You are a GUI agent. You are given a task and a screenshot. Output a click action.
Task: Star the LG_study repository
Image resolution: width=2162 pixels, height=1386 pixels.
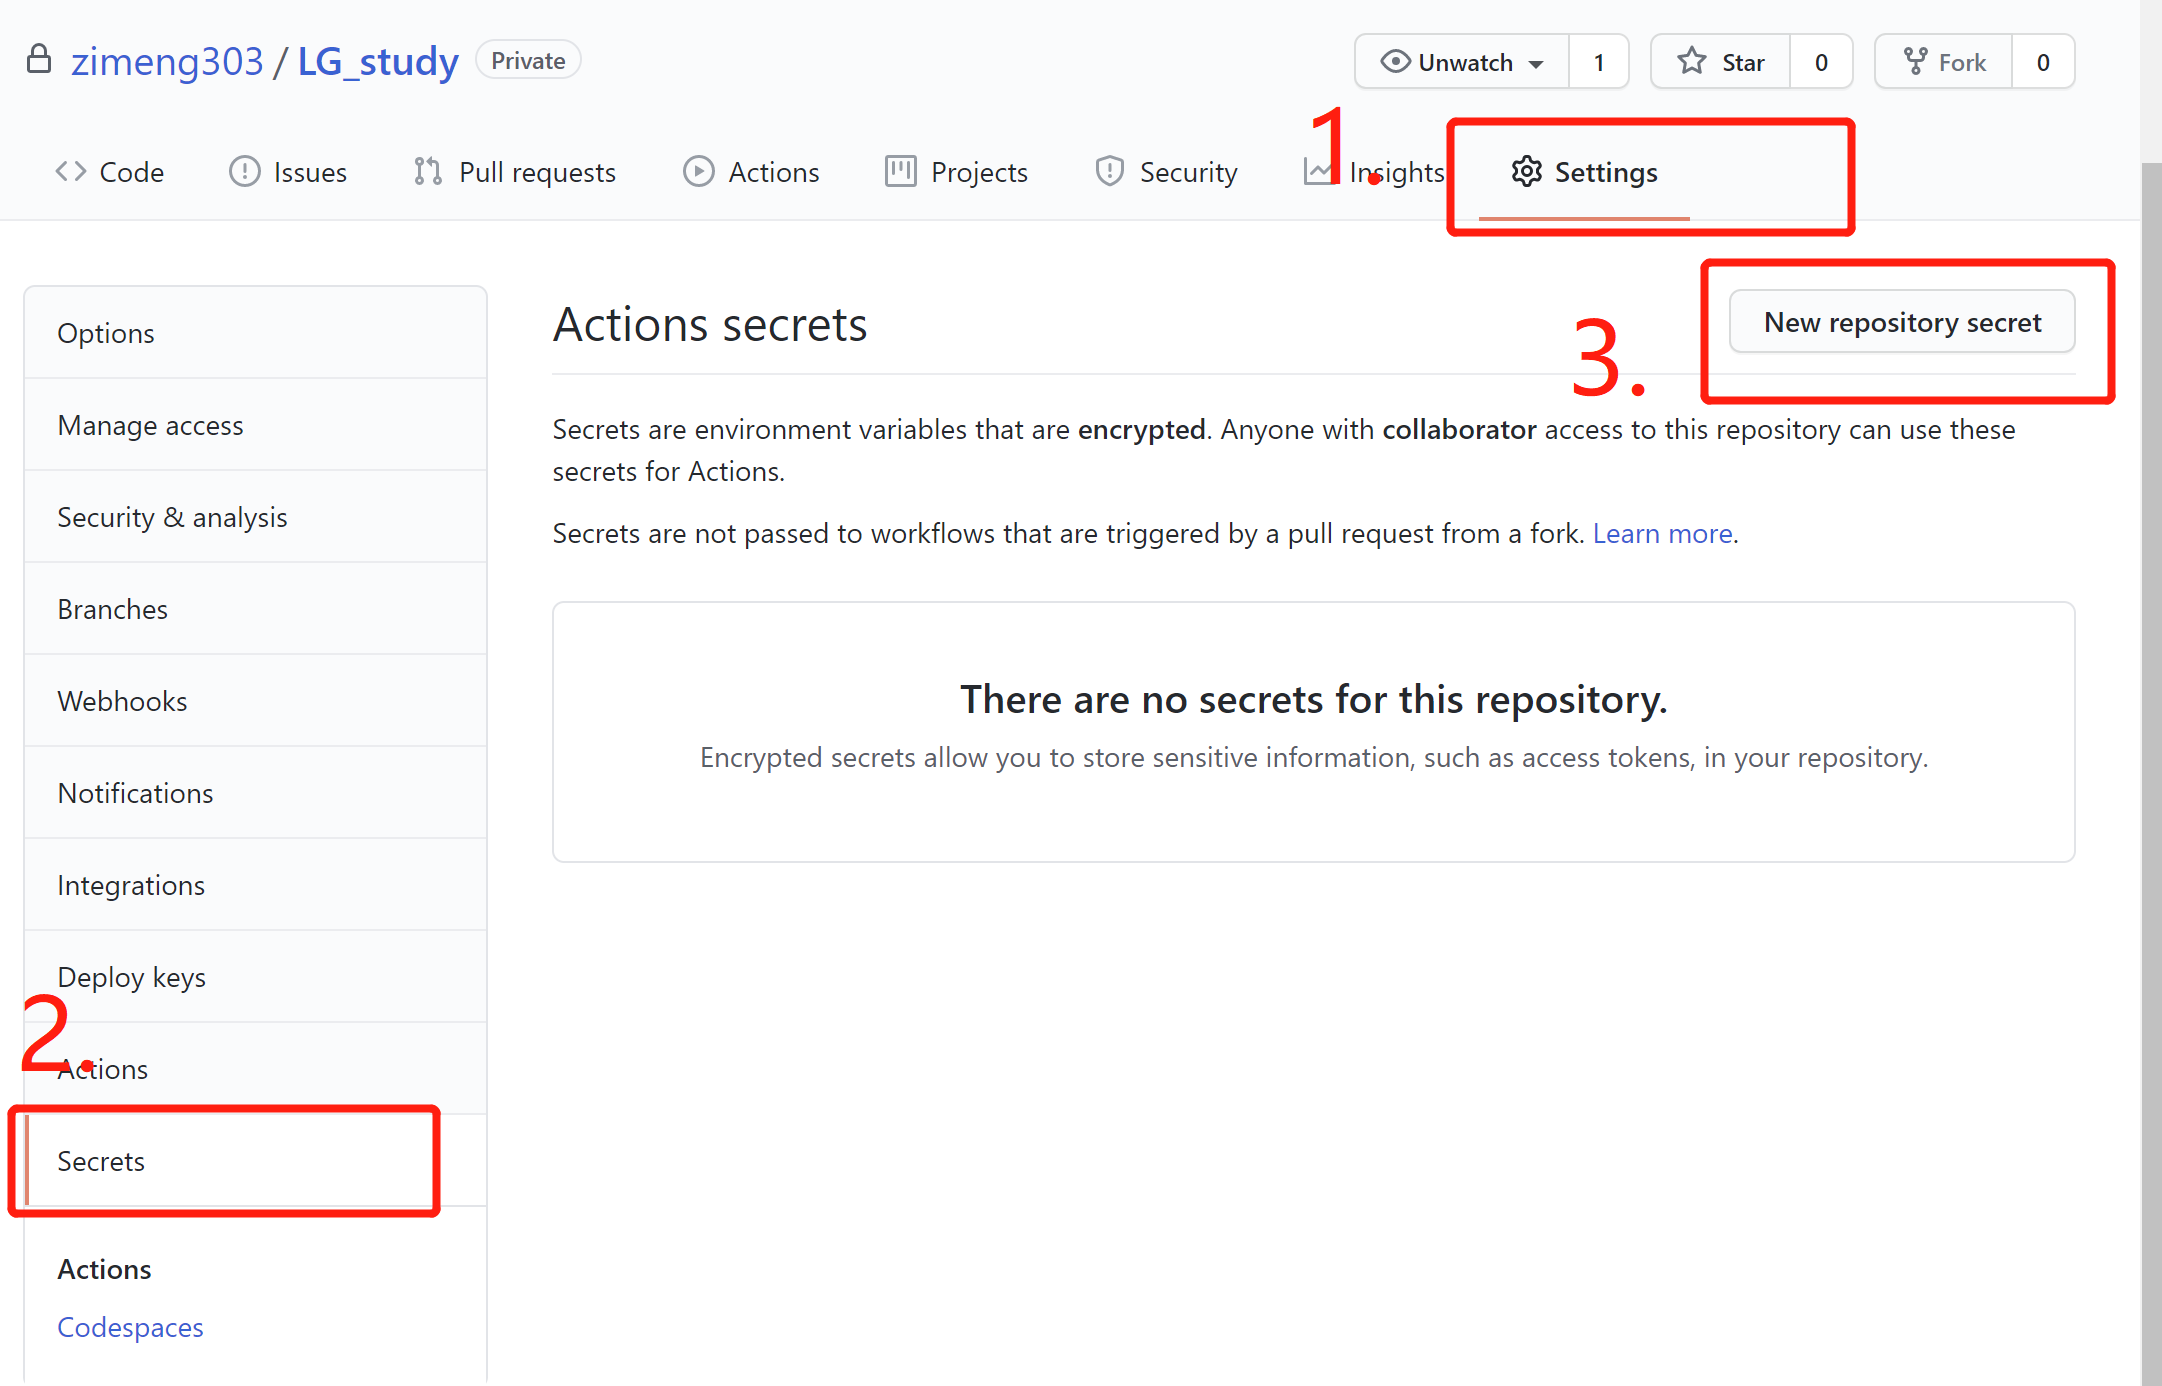click(x=1720, y=62)
